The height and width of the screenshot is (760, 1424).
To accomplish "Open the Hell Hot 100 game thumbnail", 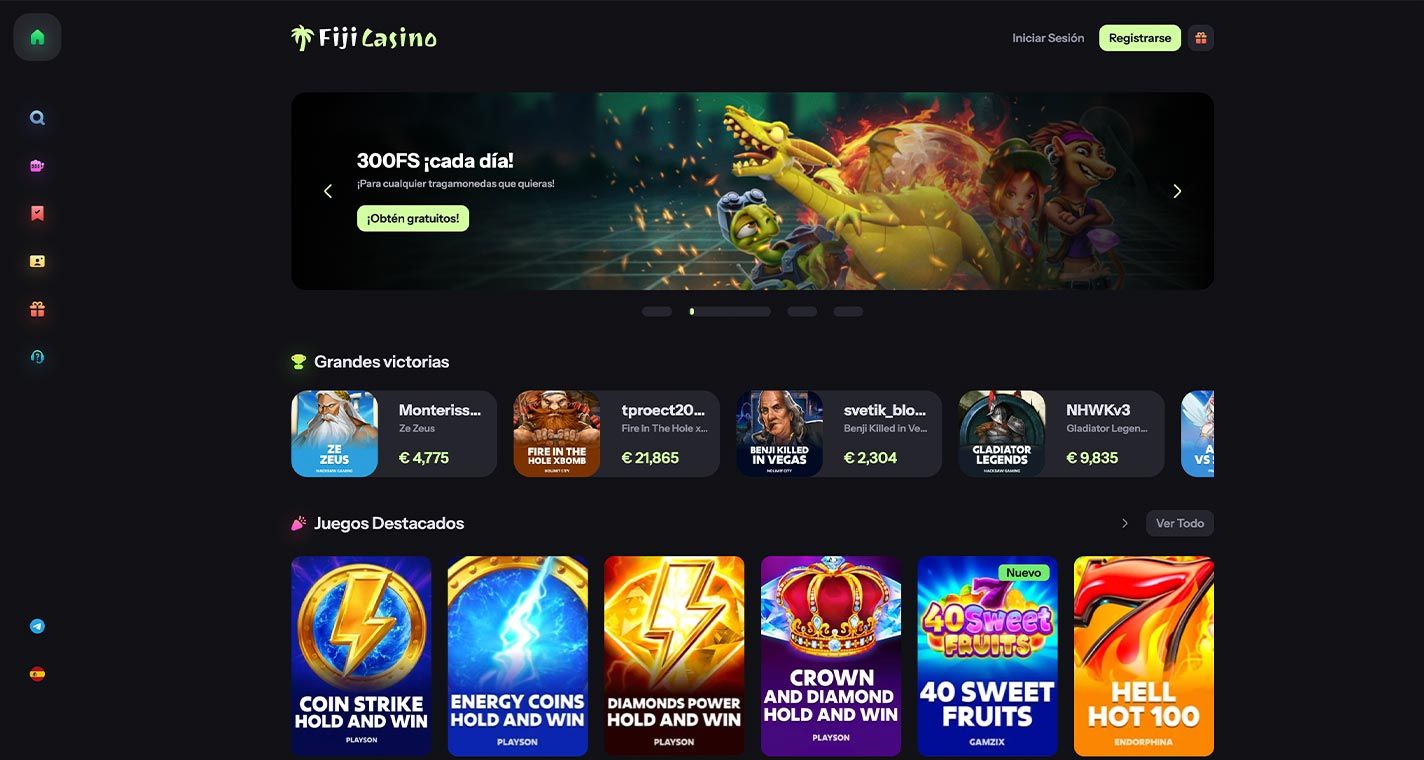I will click(1144, 656).
